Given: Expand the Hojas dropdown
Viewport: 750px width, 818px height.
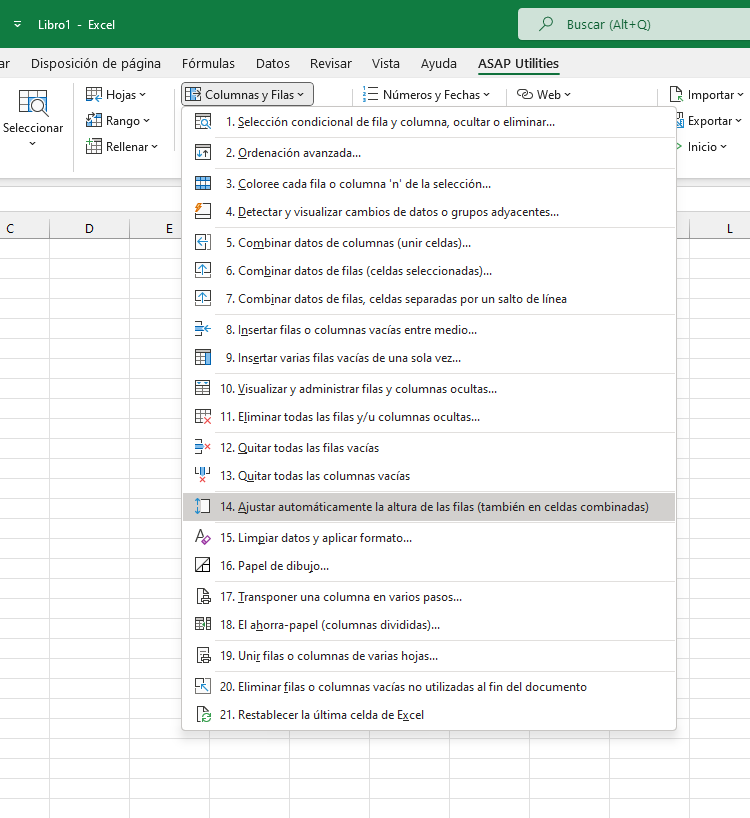Looking at the screenshot, I should tap(116, 94).
